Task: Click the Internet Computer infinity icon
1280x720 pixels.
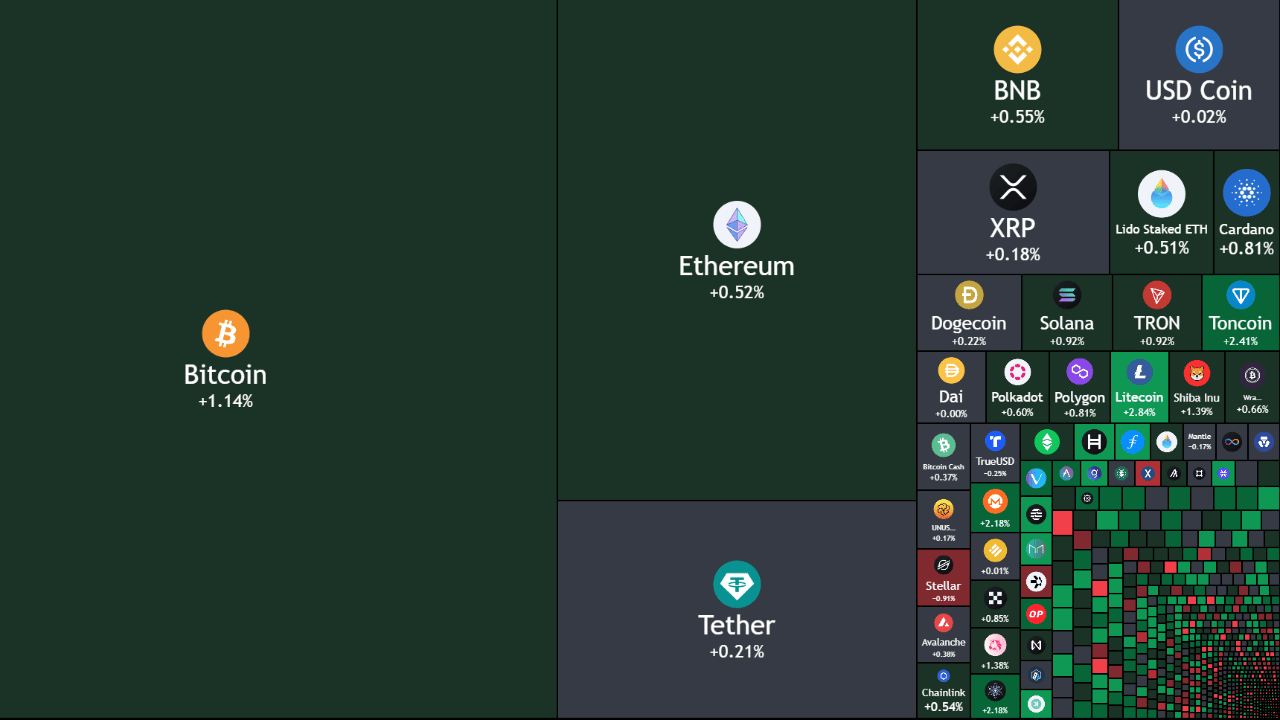Action: tap(1232, 441)
